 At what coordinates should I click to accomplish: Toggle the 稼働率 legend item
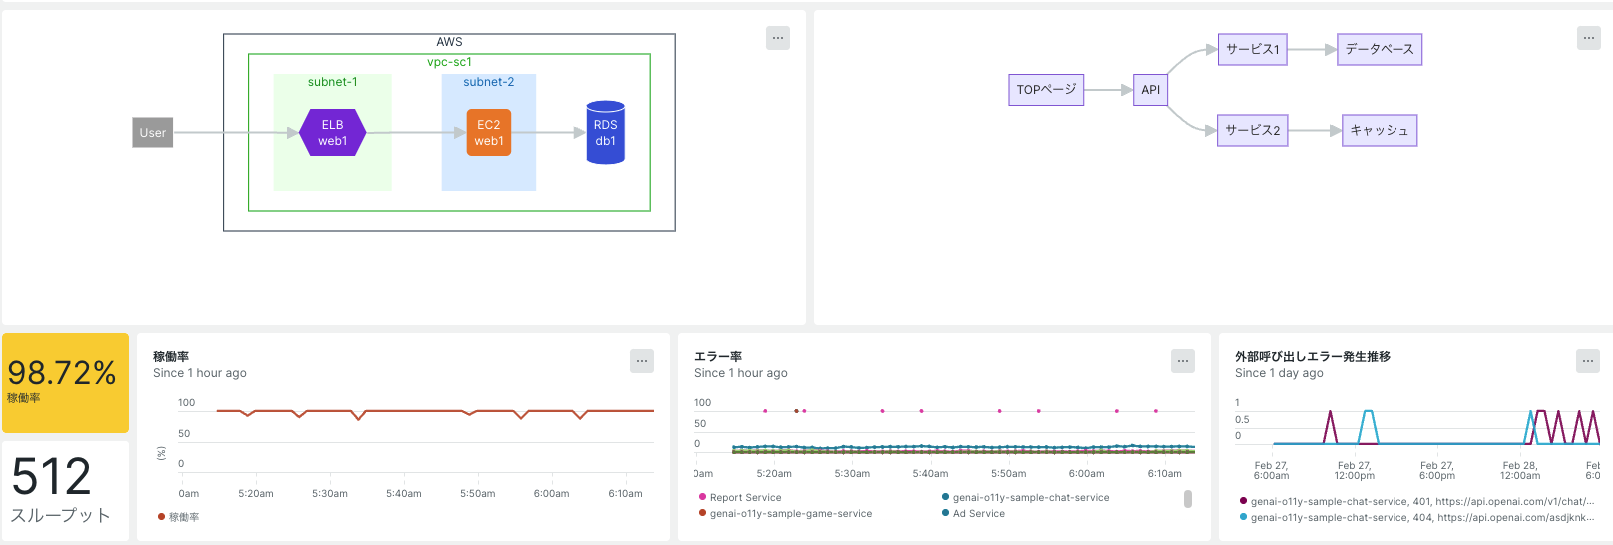tap(183, 517)
